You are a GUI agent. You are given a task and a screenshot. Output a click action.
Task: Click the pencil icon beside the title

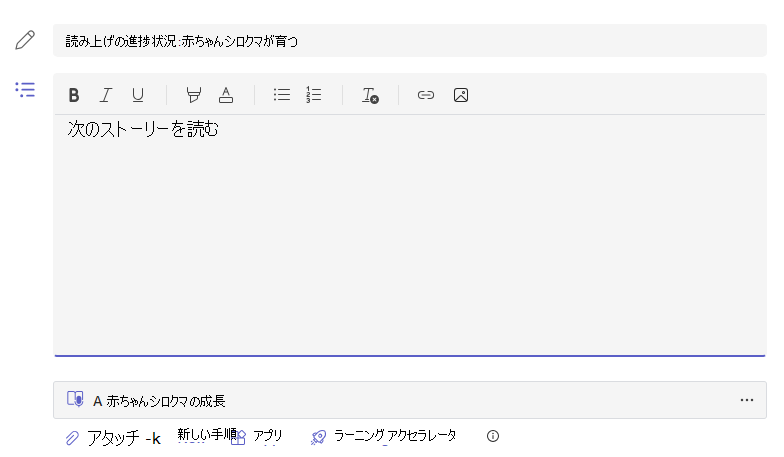25,40
